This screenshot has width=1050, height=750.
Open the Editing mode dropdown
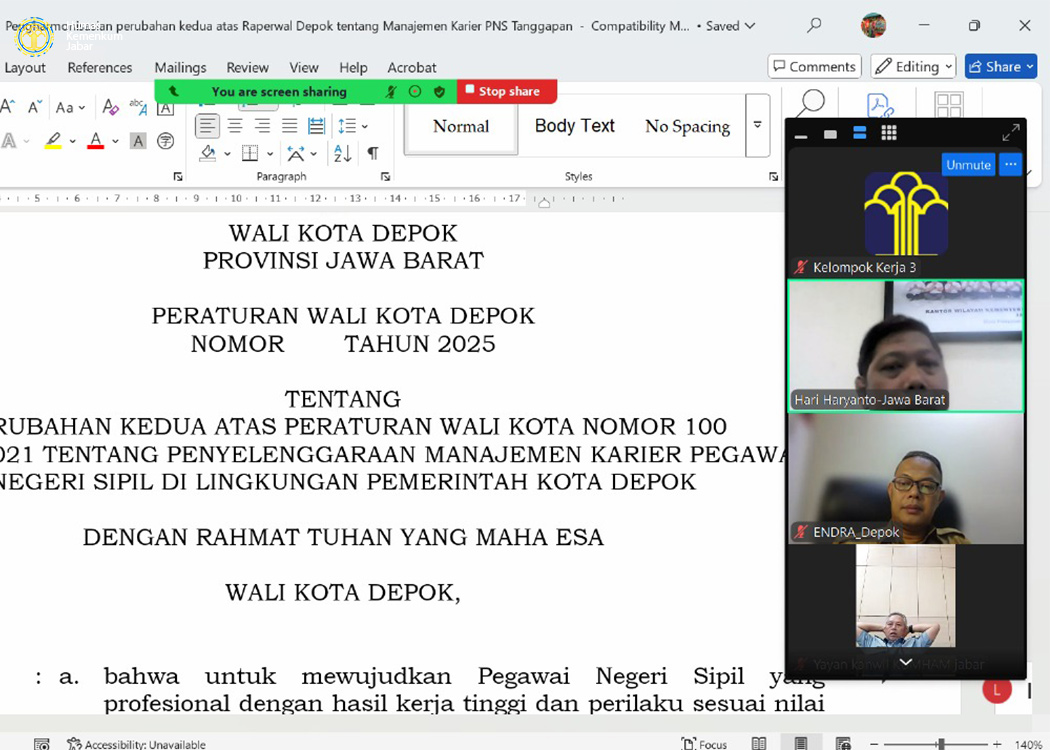tap(913, 66)
